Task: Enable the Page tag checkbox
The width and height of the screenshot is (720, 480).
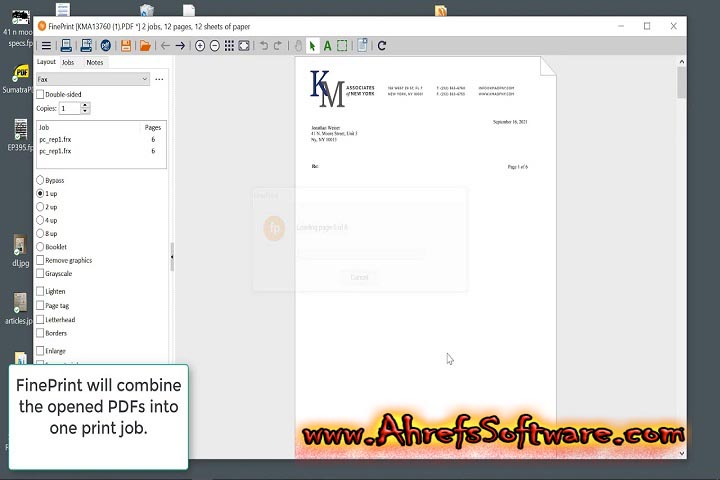Action: point(40,305)
